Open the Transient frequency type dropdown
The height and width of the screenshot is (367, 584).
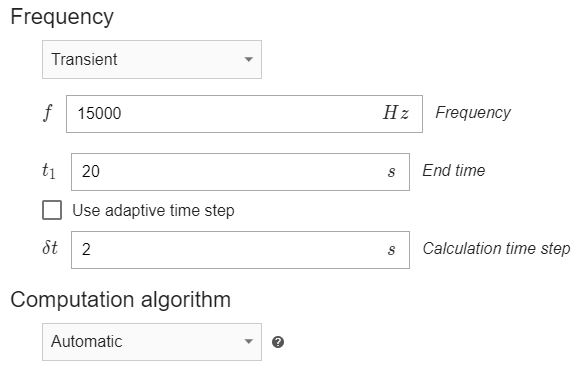click(152, 60)
